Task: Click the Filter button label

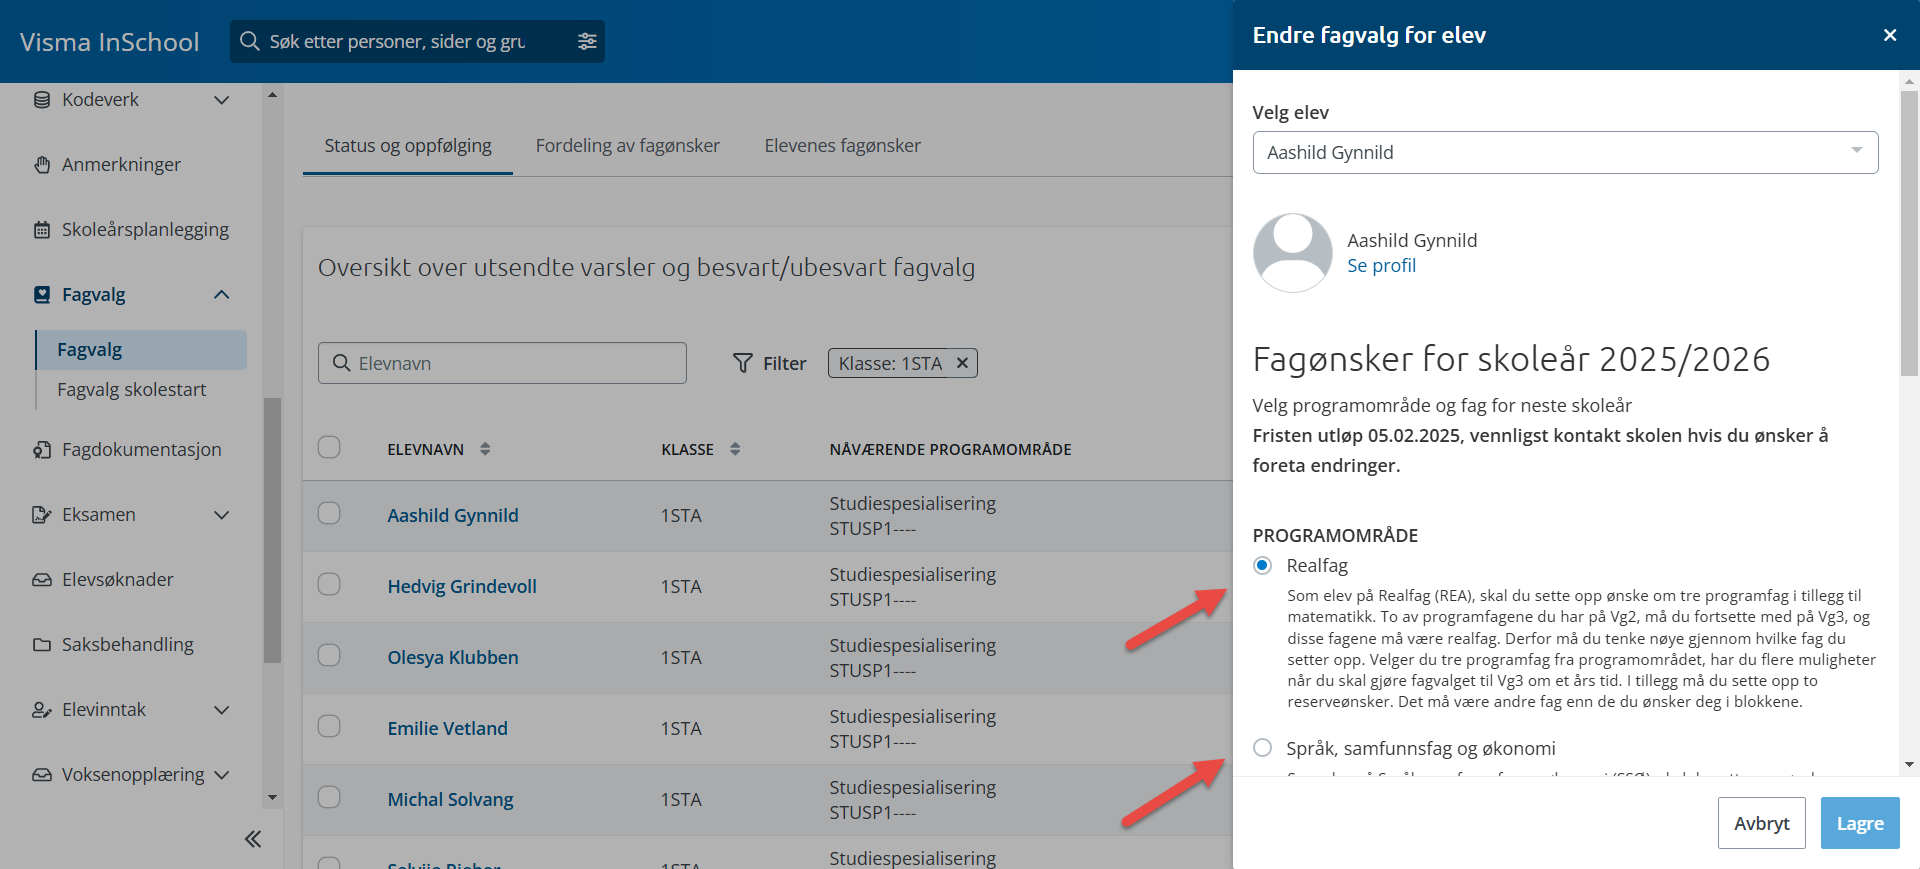Action: 784,364
